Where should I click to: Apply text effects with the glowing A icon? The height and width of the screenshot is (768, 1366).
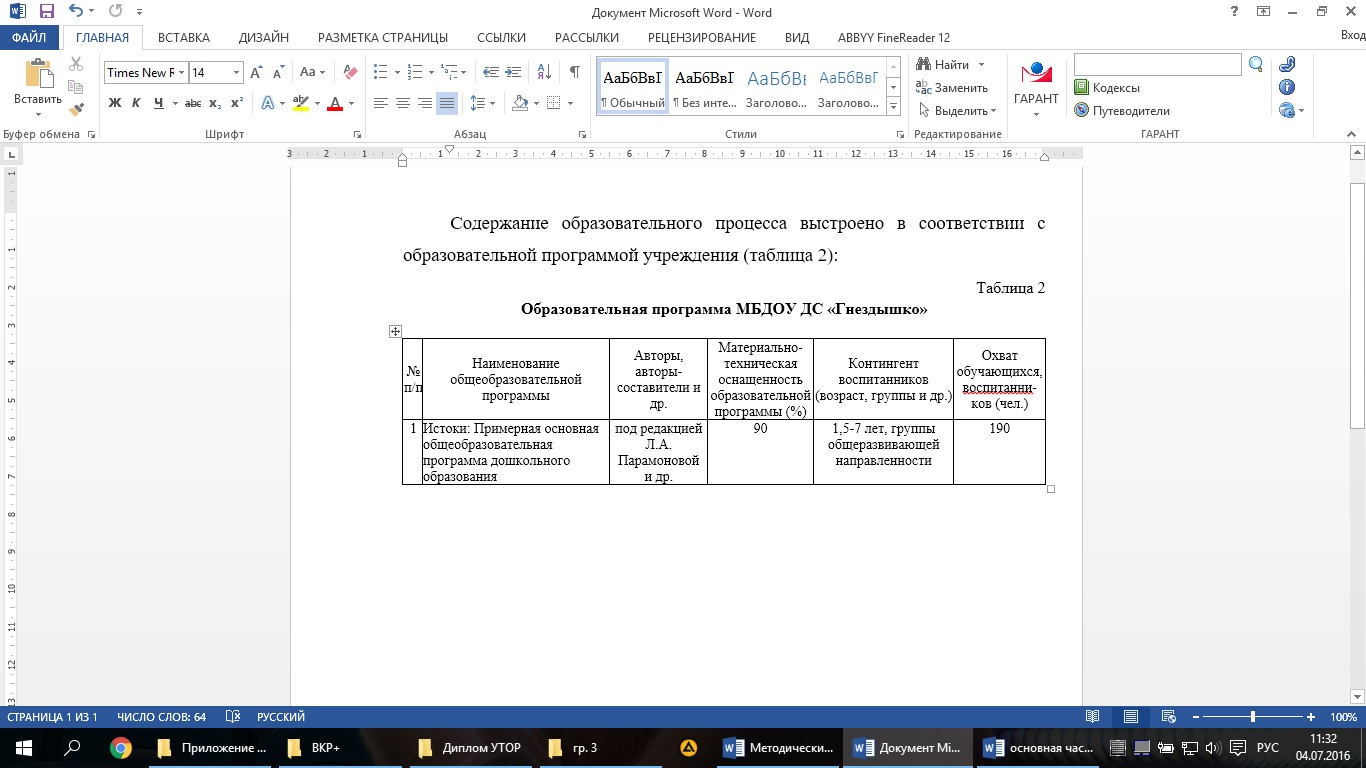pyautogui.click(x=267, y=103)
